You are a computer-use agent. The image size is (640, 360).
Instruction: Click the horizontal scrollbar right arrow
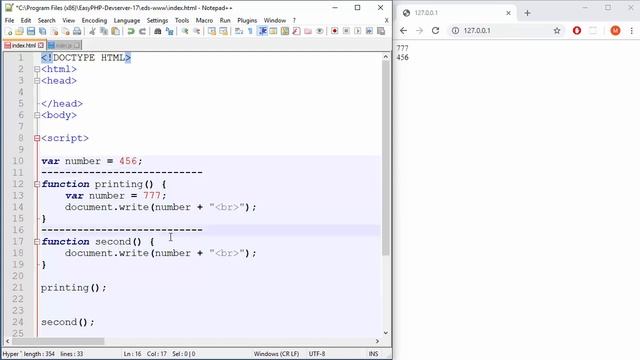coord(377,341)
